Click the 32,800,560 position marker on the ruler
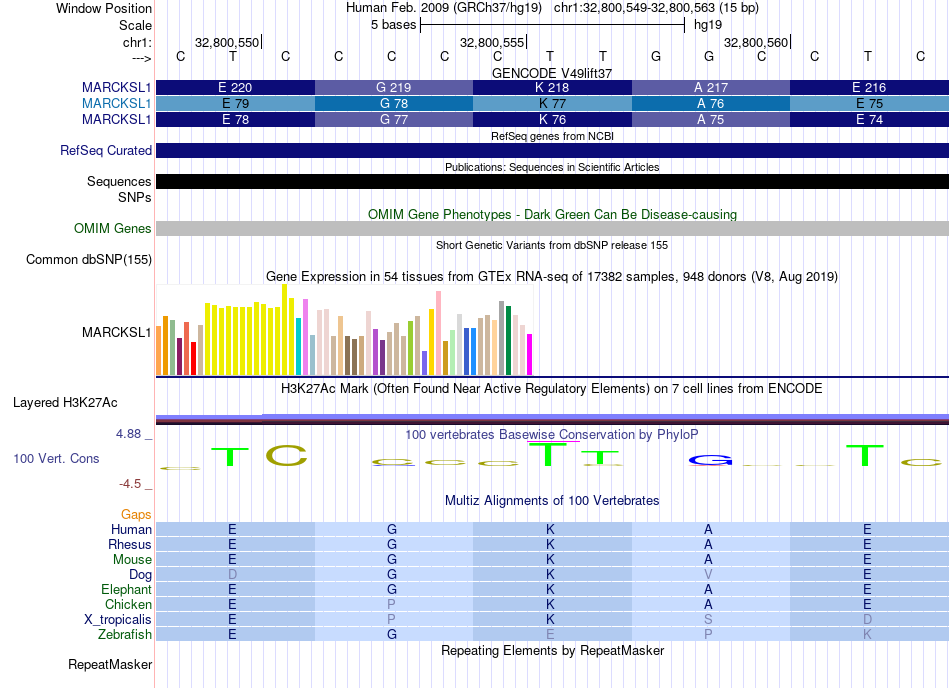Screen dimensions: 950x688 pyautogui.click(x=757, y=42)
